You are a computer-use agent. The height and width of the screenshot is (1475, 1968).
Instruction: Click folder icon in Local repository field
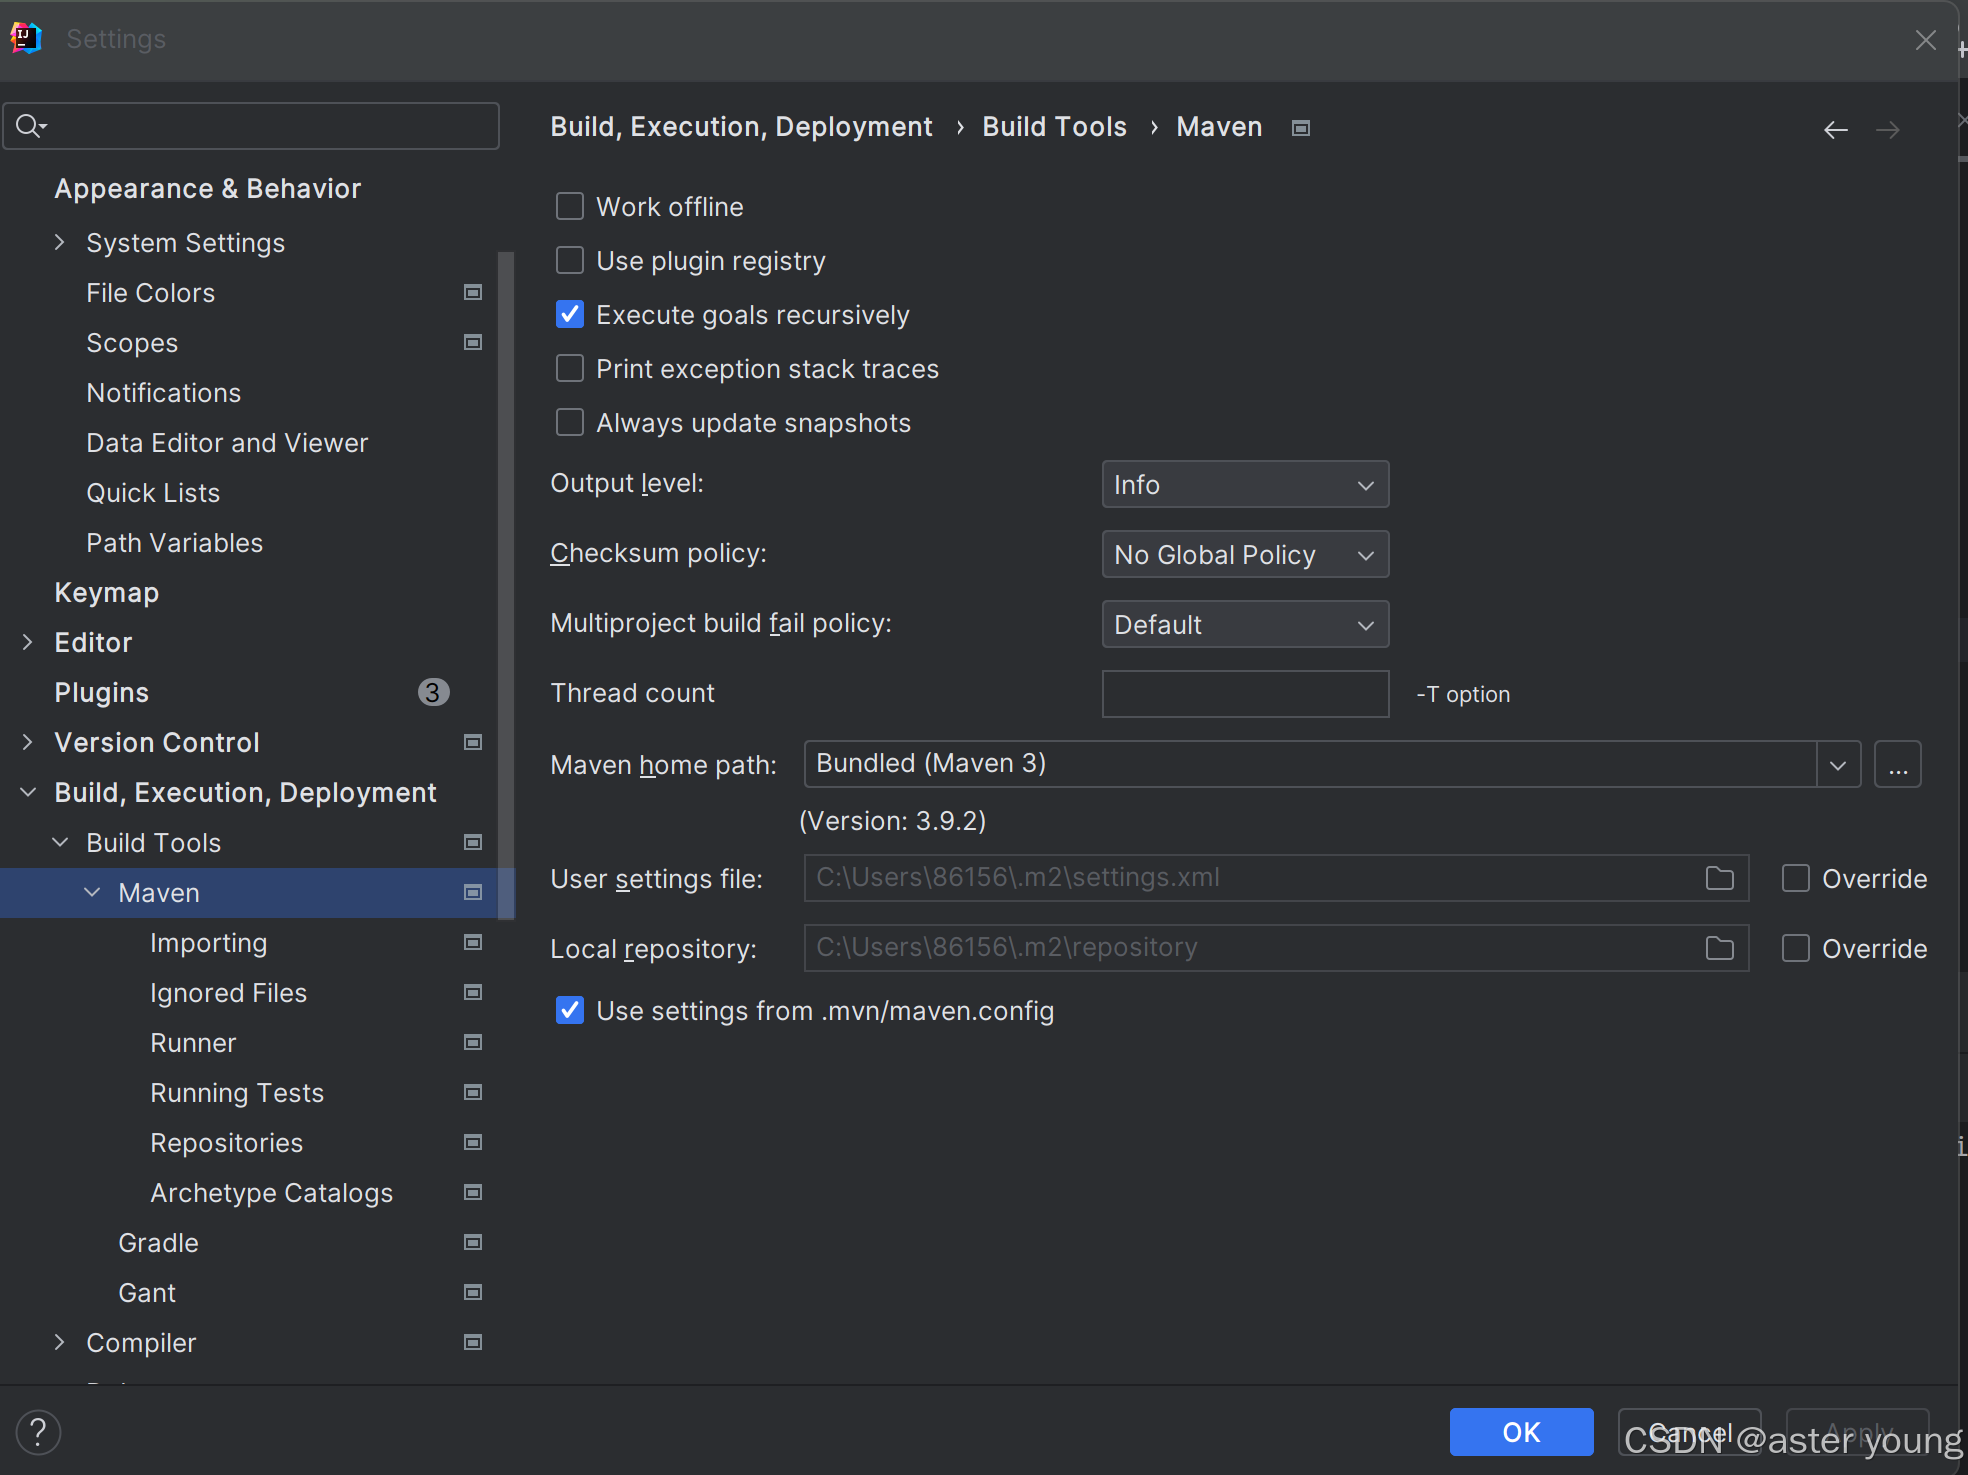[1719, 948]
